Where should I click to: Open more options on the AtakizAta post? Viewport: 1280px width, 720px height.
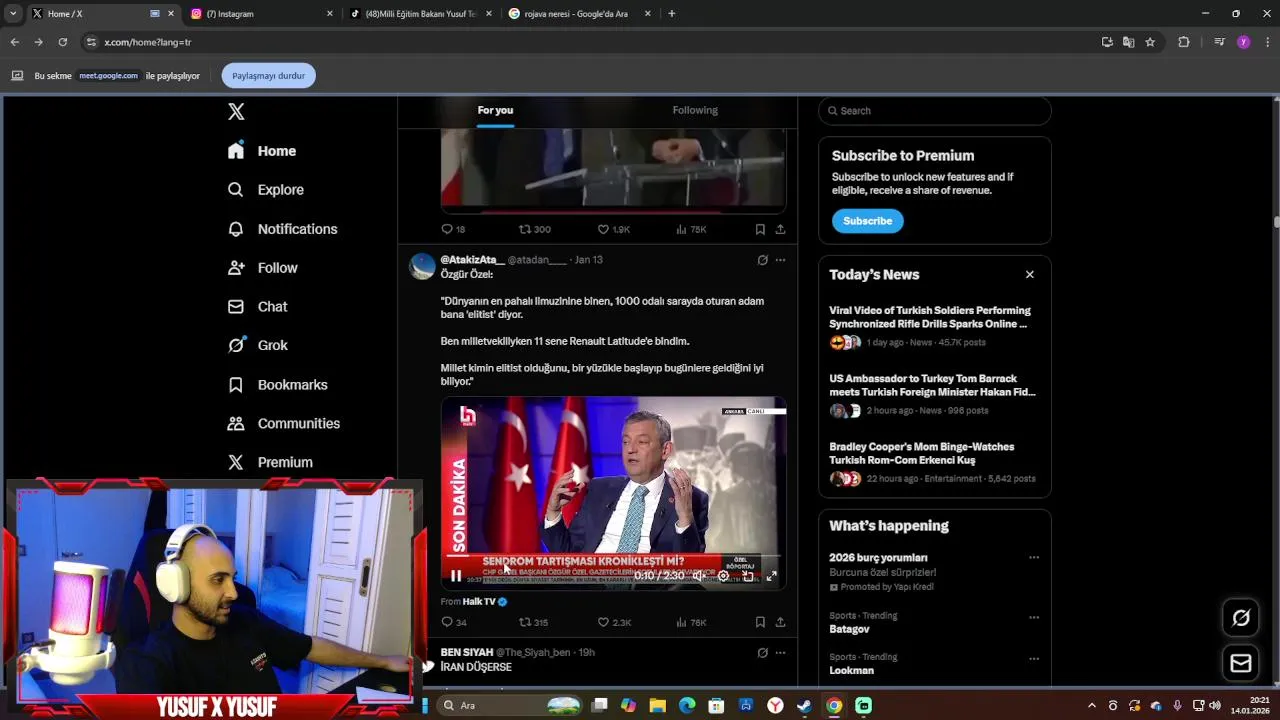click(780, 260)
